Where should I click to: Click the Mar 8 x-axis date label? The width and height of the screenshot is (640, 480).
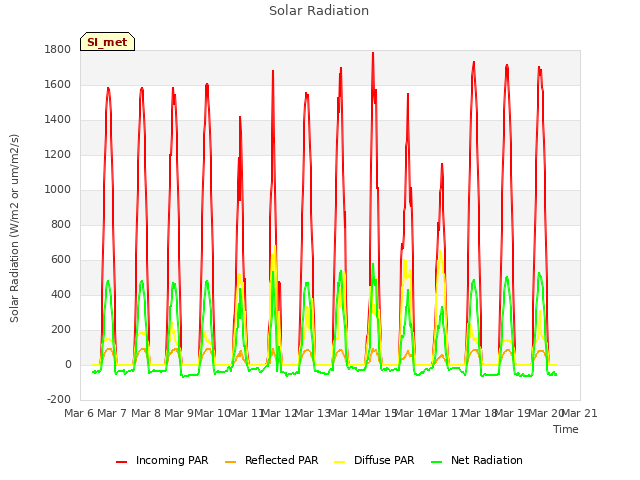[x=146, y=413]
